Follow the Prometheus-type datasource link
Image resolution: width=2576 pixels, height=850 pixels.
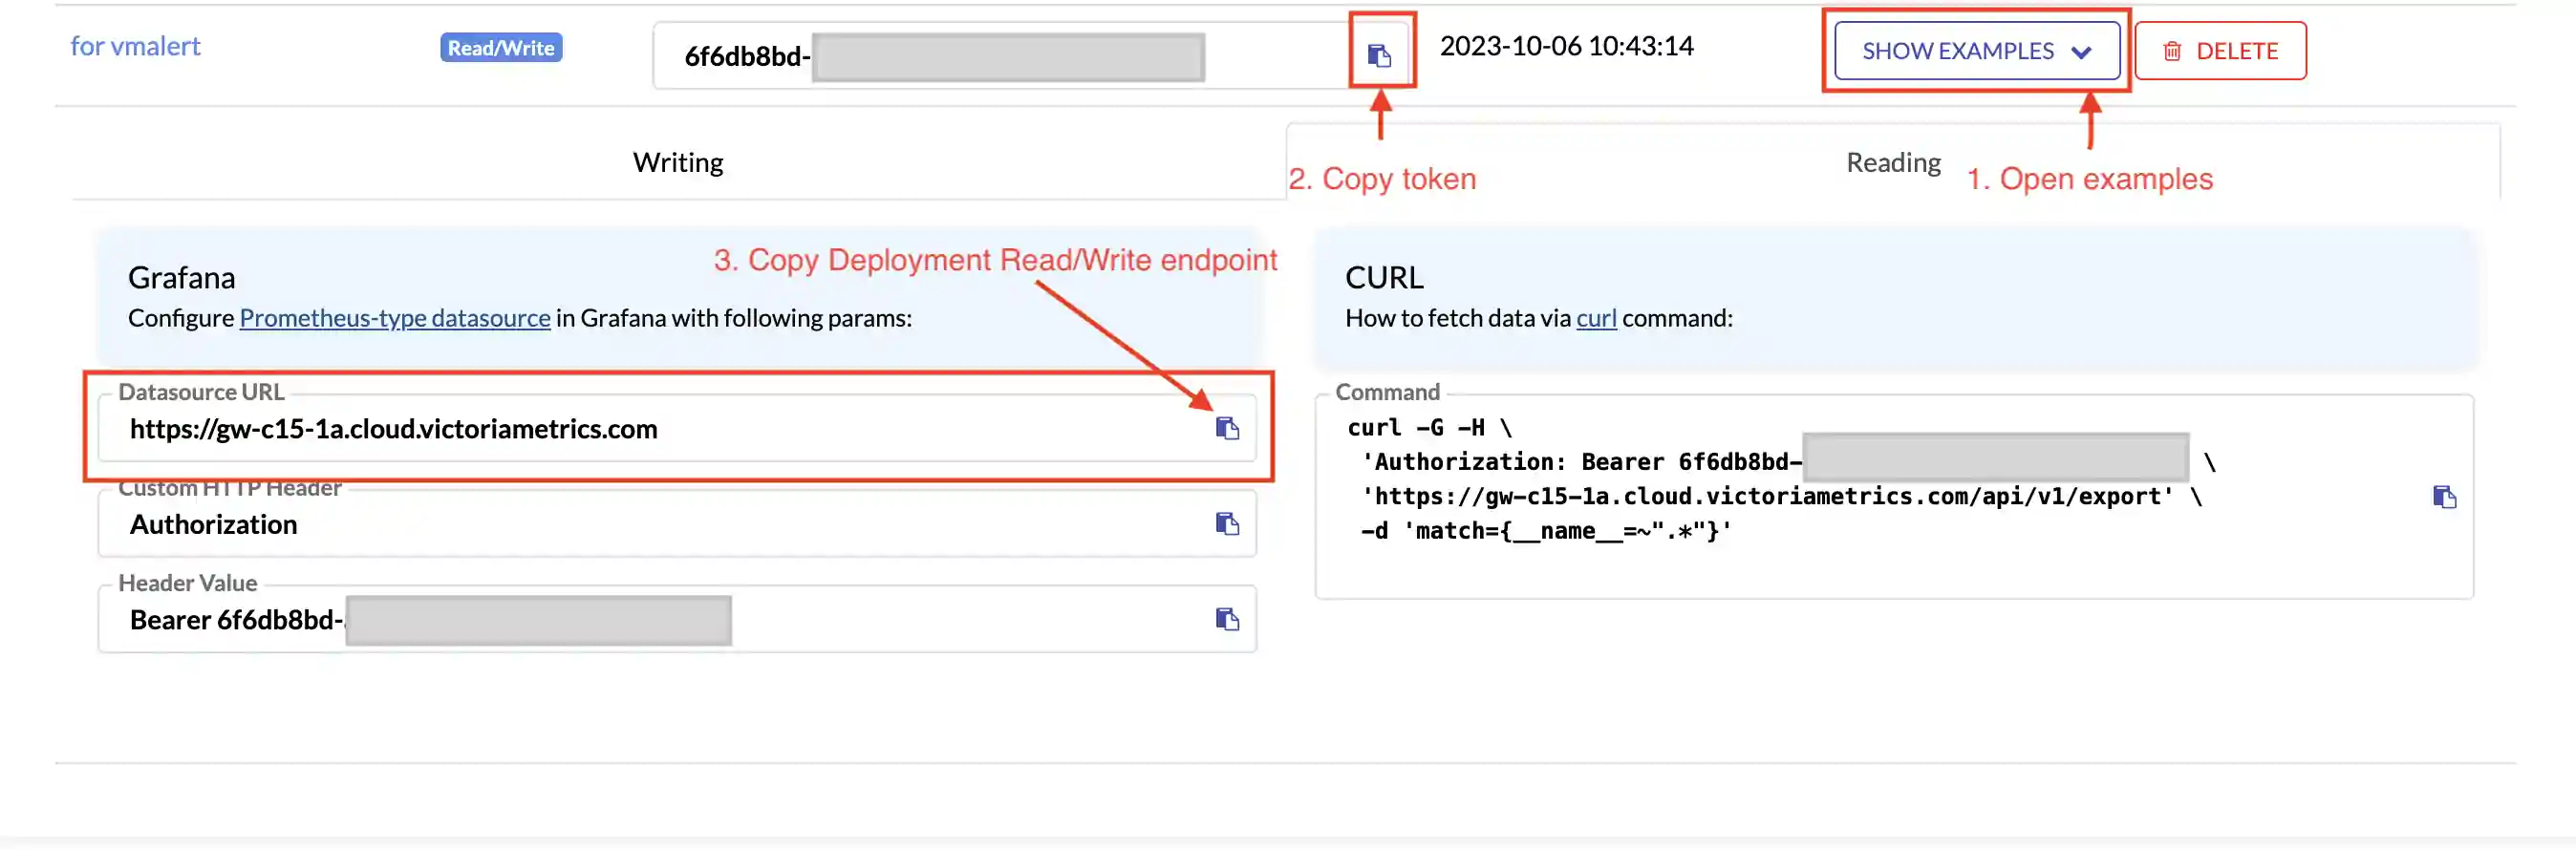coord(395,318)
